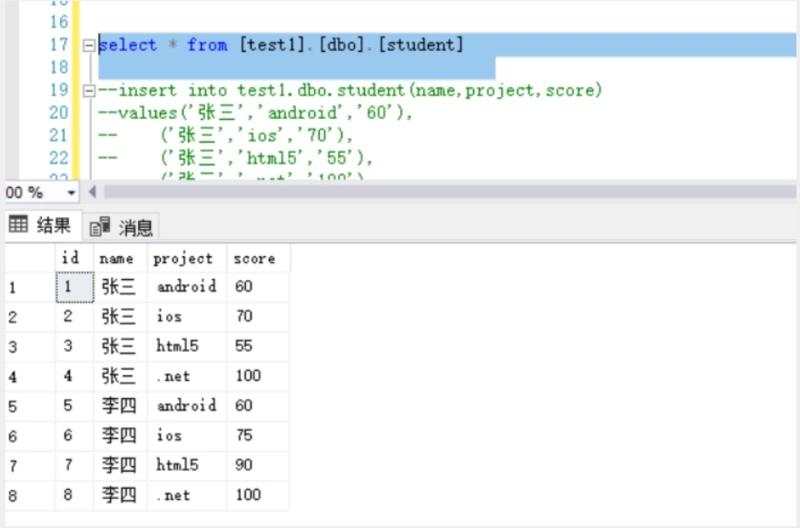The height and width of the screenshot is (528, 800).
Task: Click the results grid top-left corner cell
Action: pyautogui.click(x=30, y=258)
